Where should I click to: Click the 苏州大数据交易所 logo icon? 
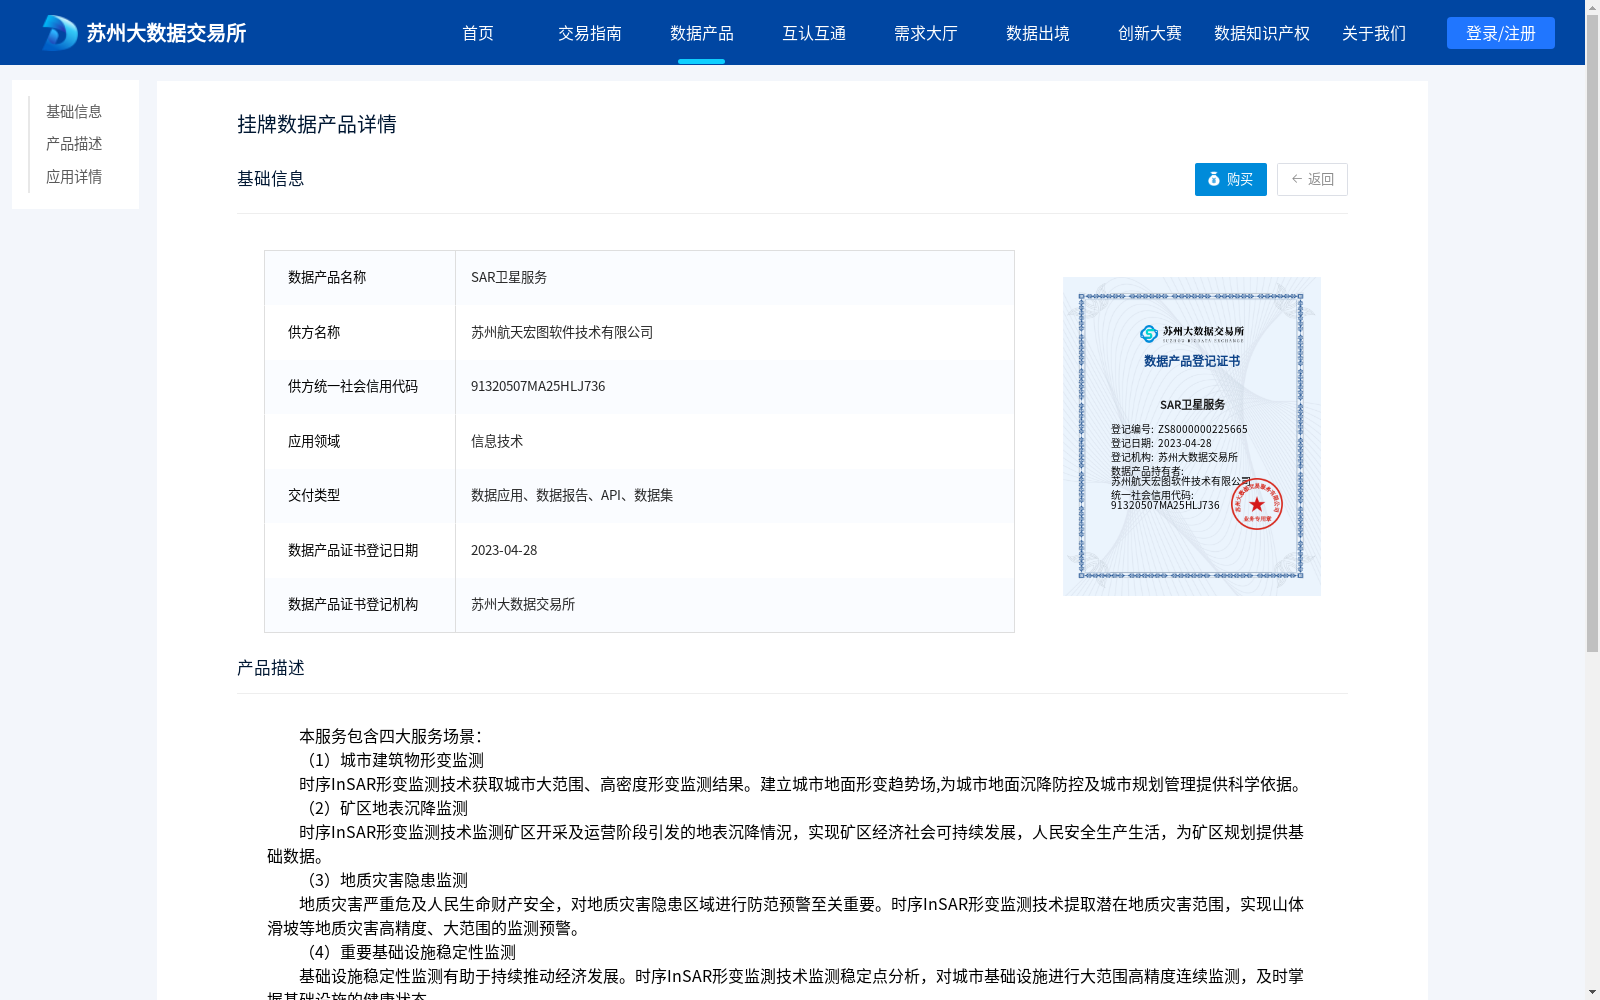click(x=60, y=33)
